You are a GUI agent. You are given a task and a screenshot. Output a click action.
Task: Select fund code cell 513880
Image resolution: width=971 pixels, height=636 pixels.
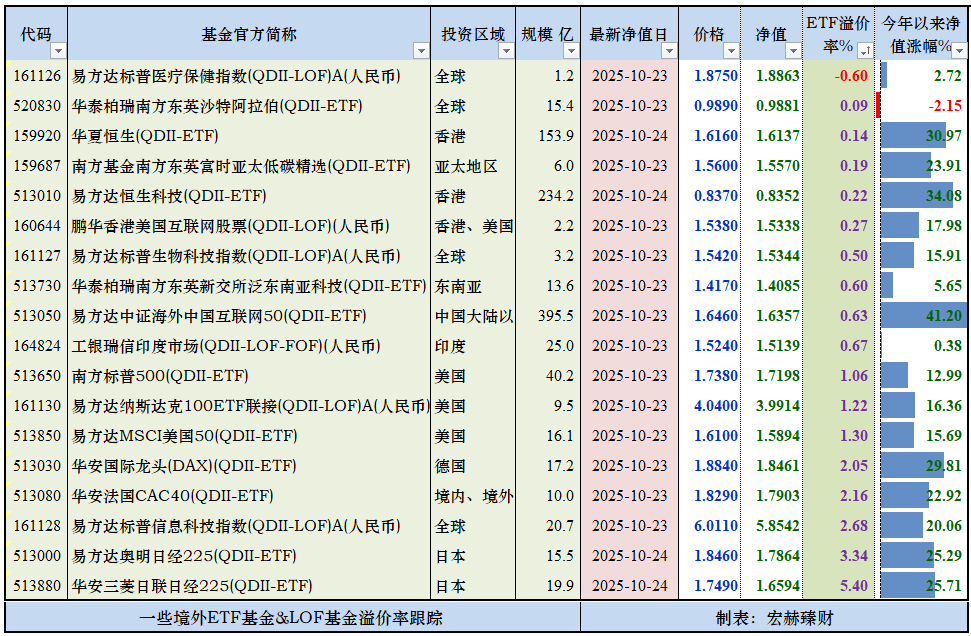pos(37,585)
